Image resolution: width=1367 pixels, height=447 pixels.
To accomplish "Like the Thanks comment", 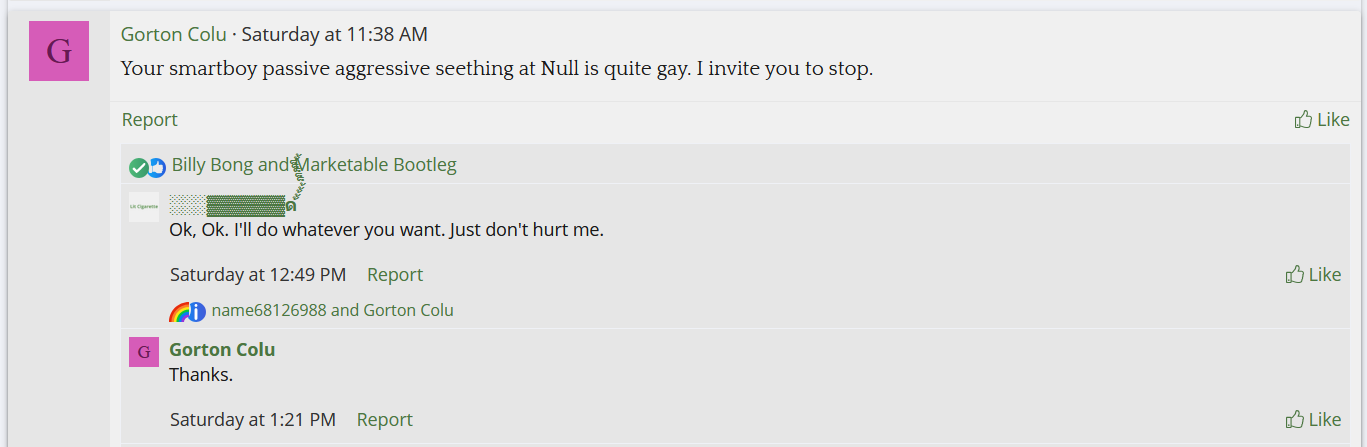I will [1313, 420].
